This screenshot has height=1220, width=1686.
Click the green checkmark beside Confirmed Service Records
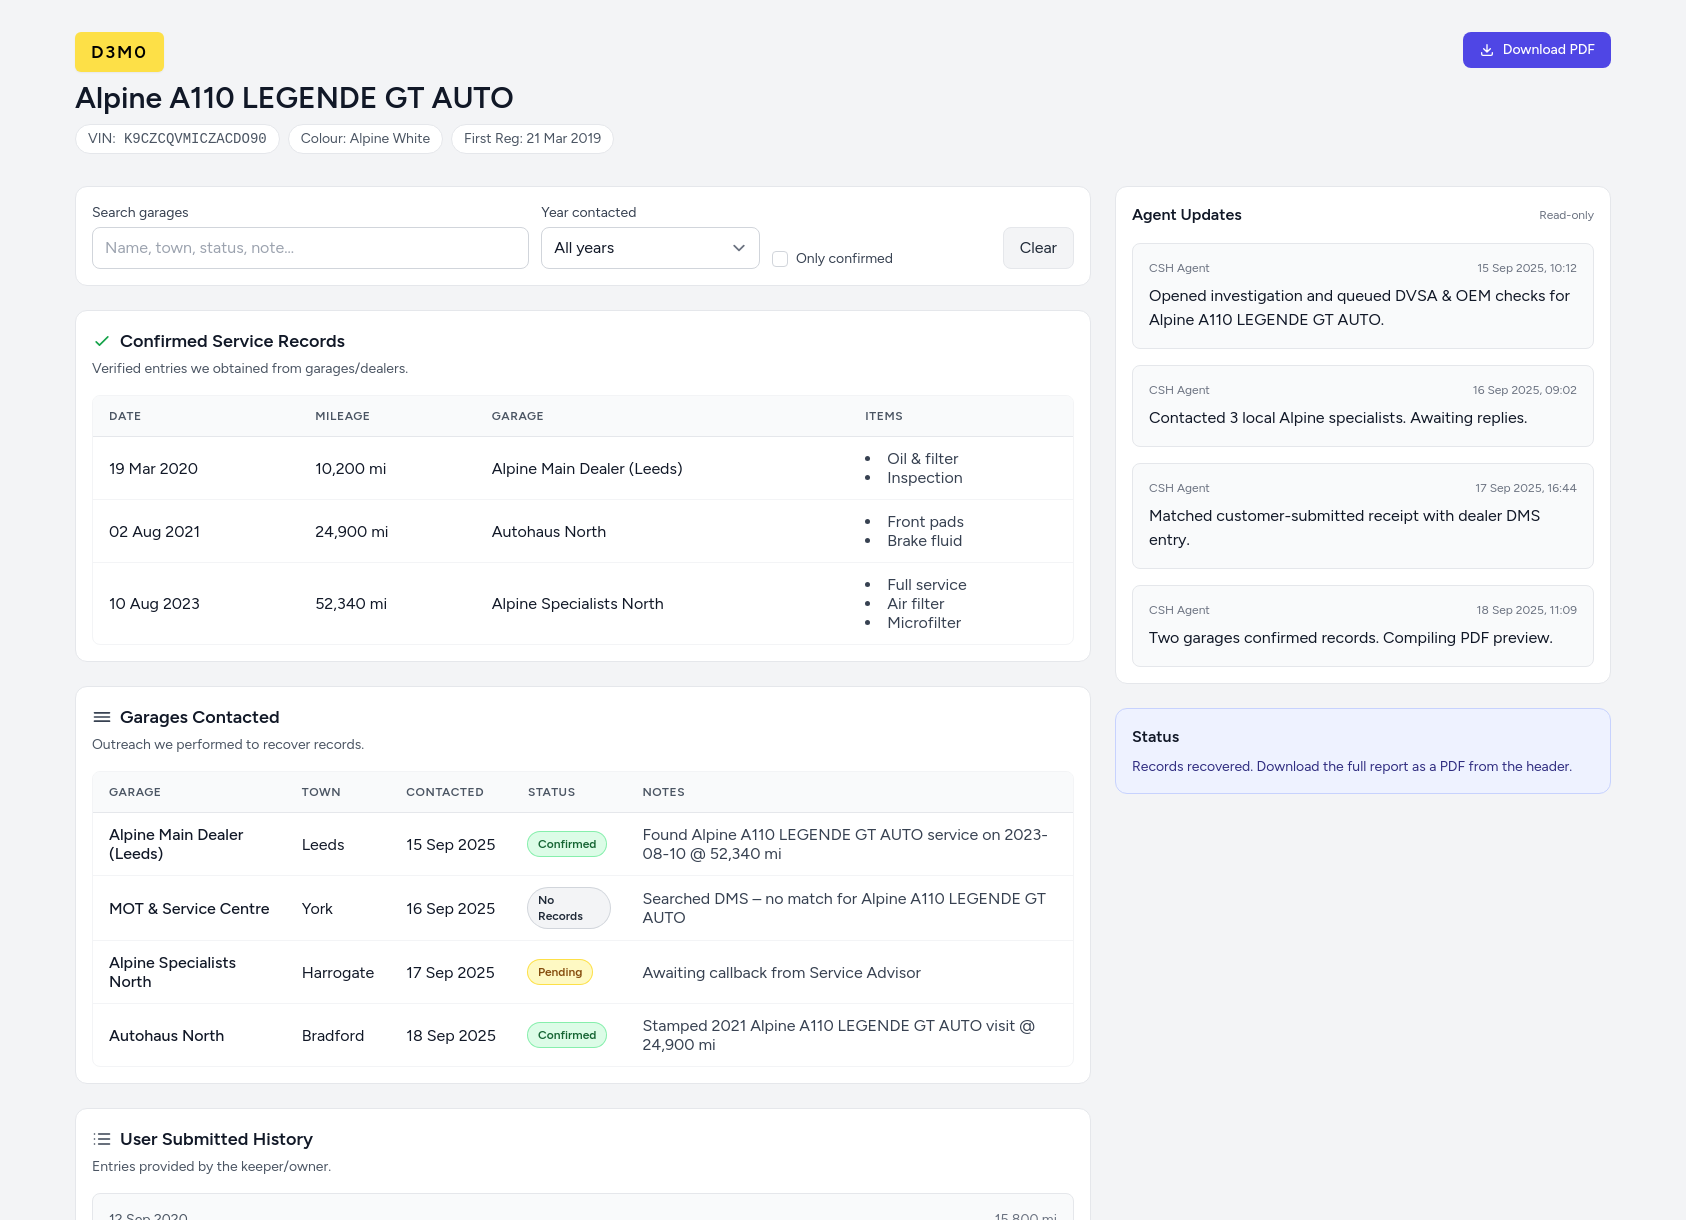click(101, 341)
